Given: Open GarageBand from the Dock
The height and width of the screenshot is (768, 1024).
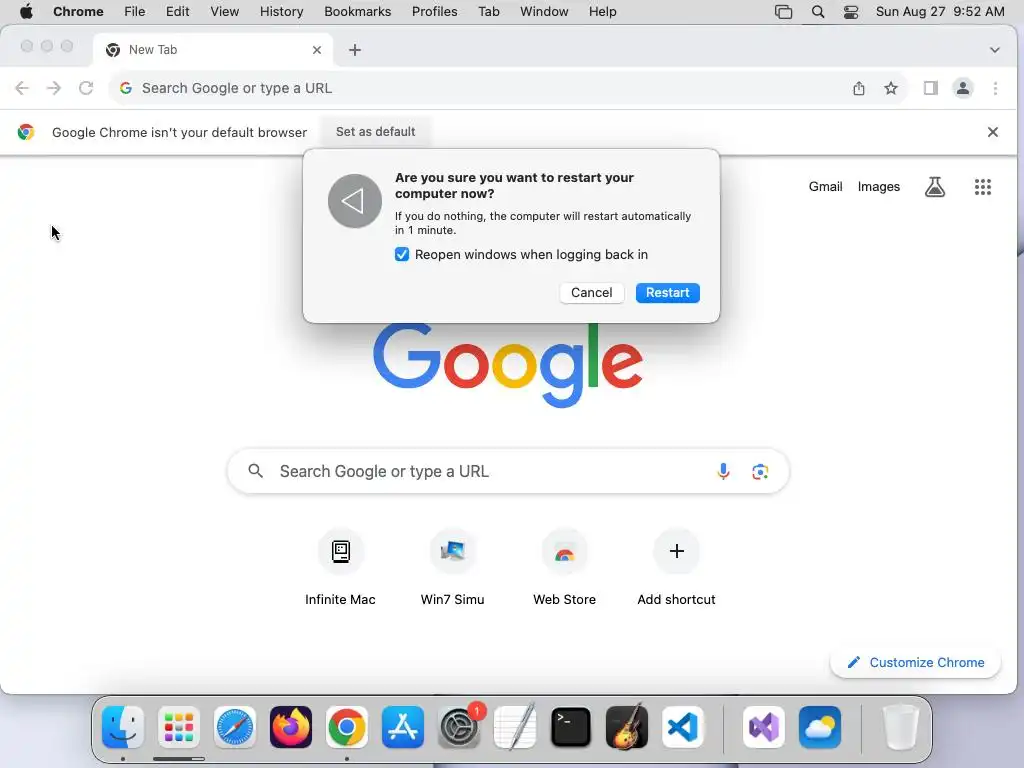Looking at the screenshot, I should point(627,727).
